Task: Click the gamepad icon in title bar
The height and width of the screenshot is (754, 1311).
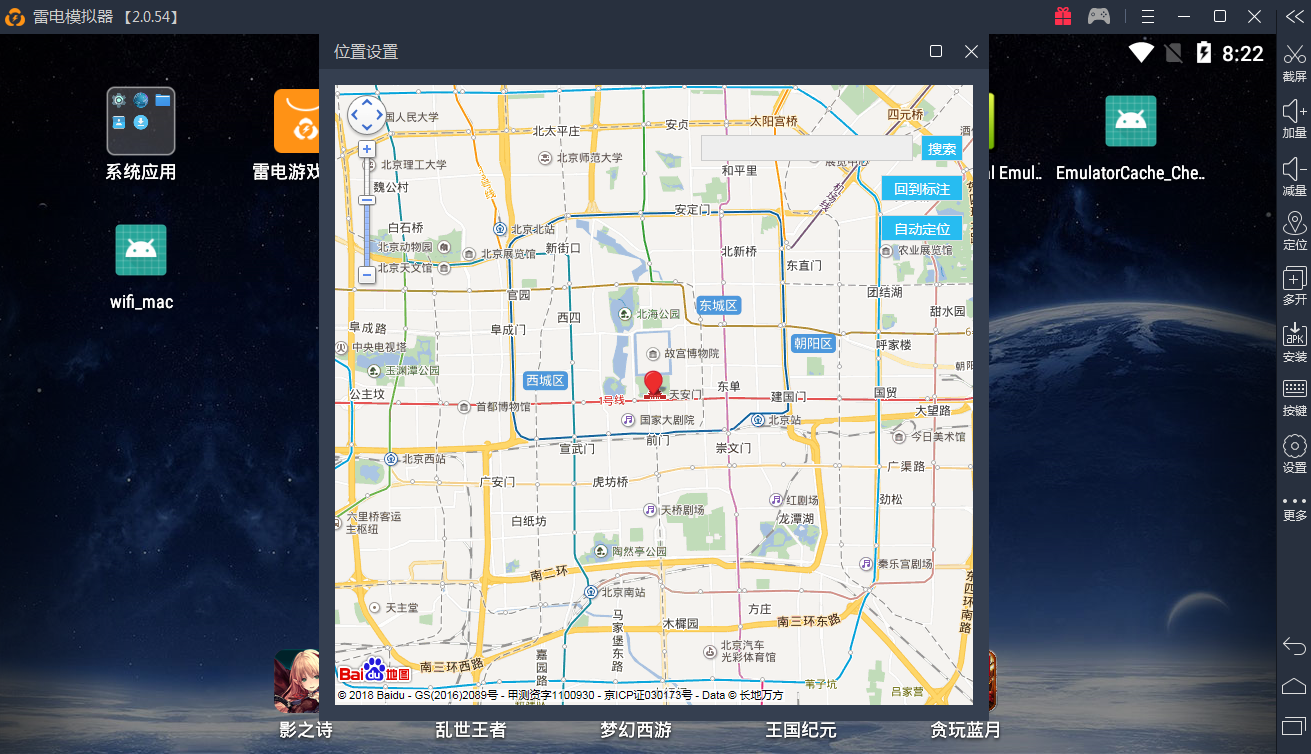Action: [x=1099, y=16]
